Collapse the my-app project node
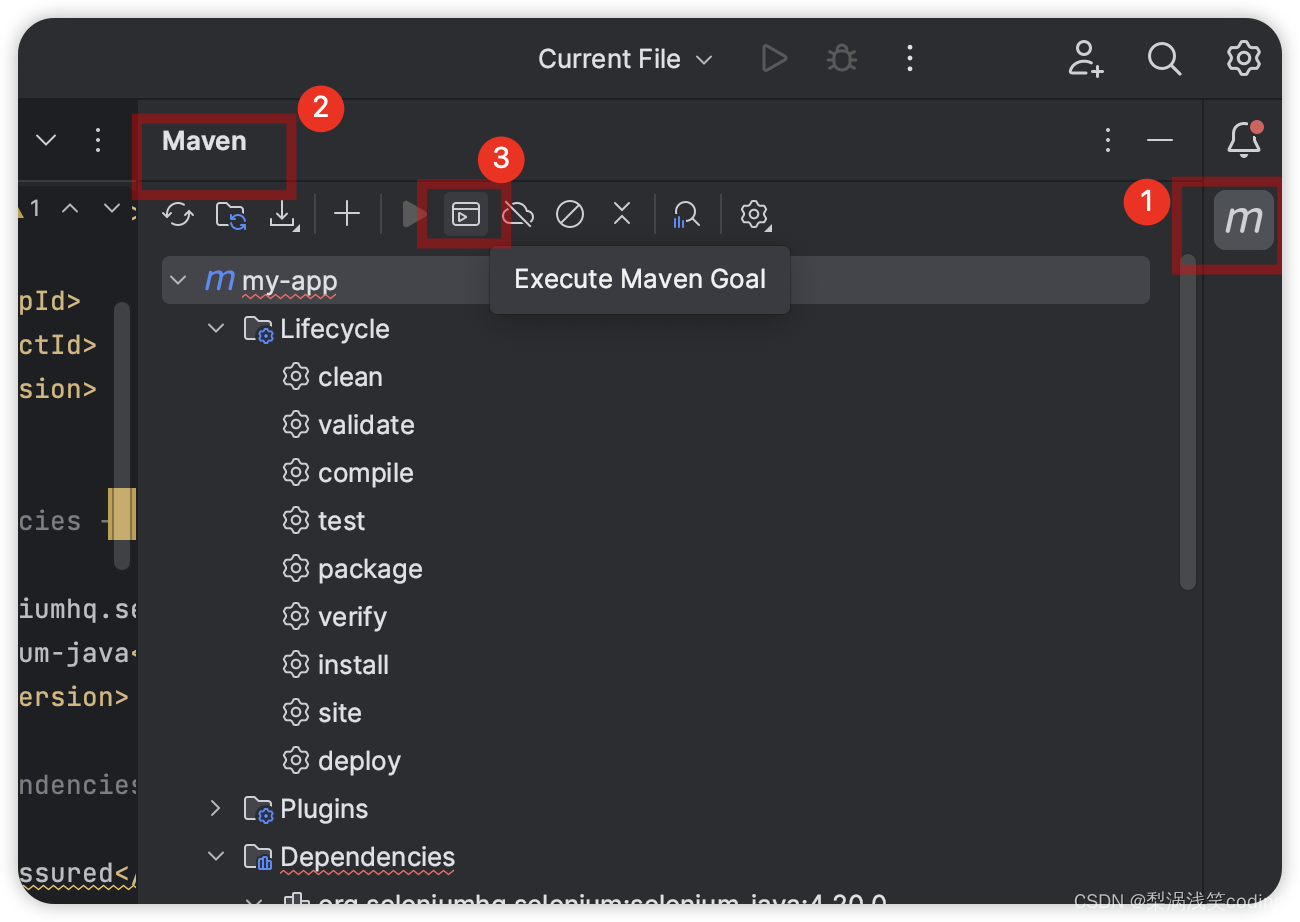 (x=179, y=280)
